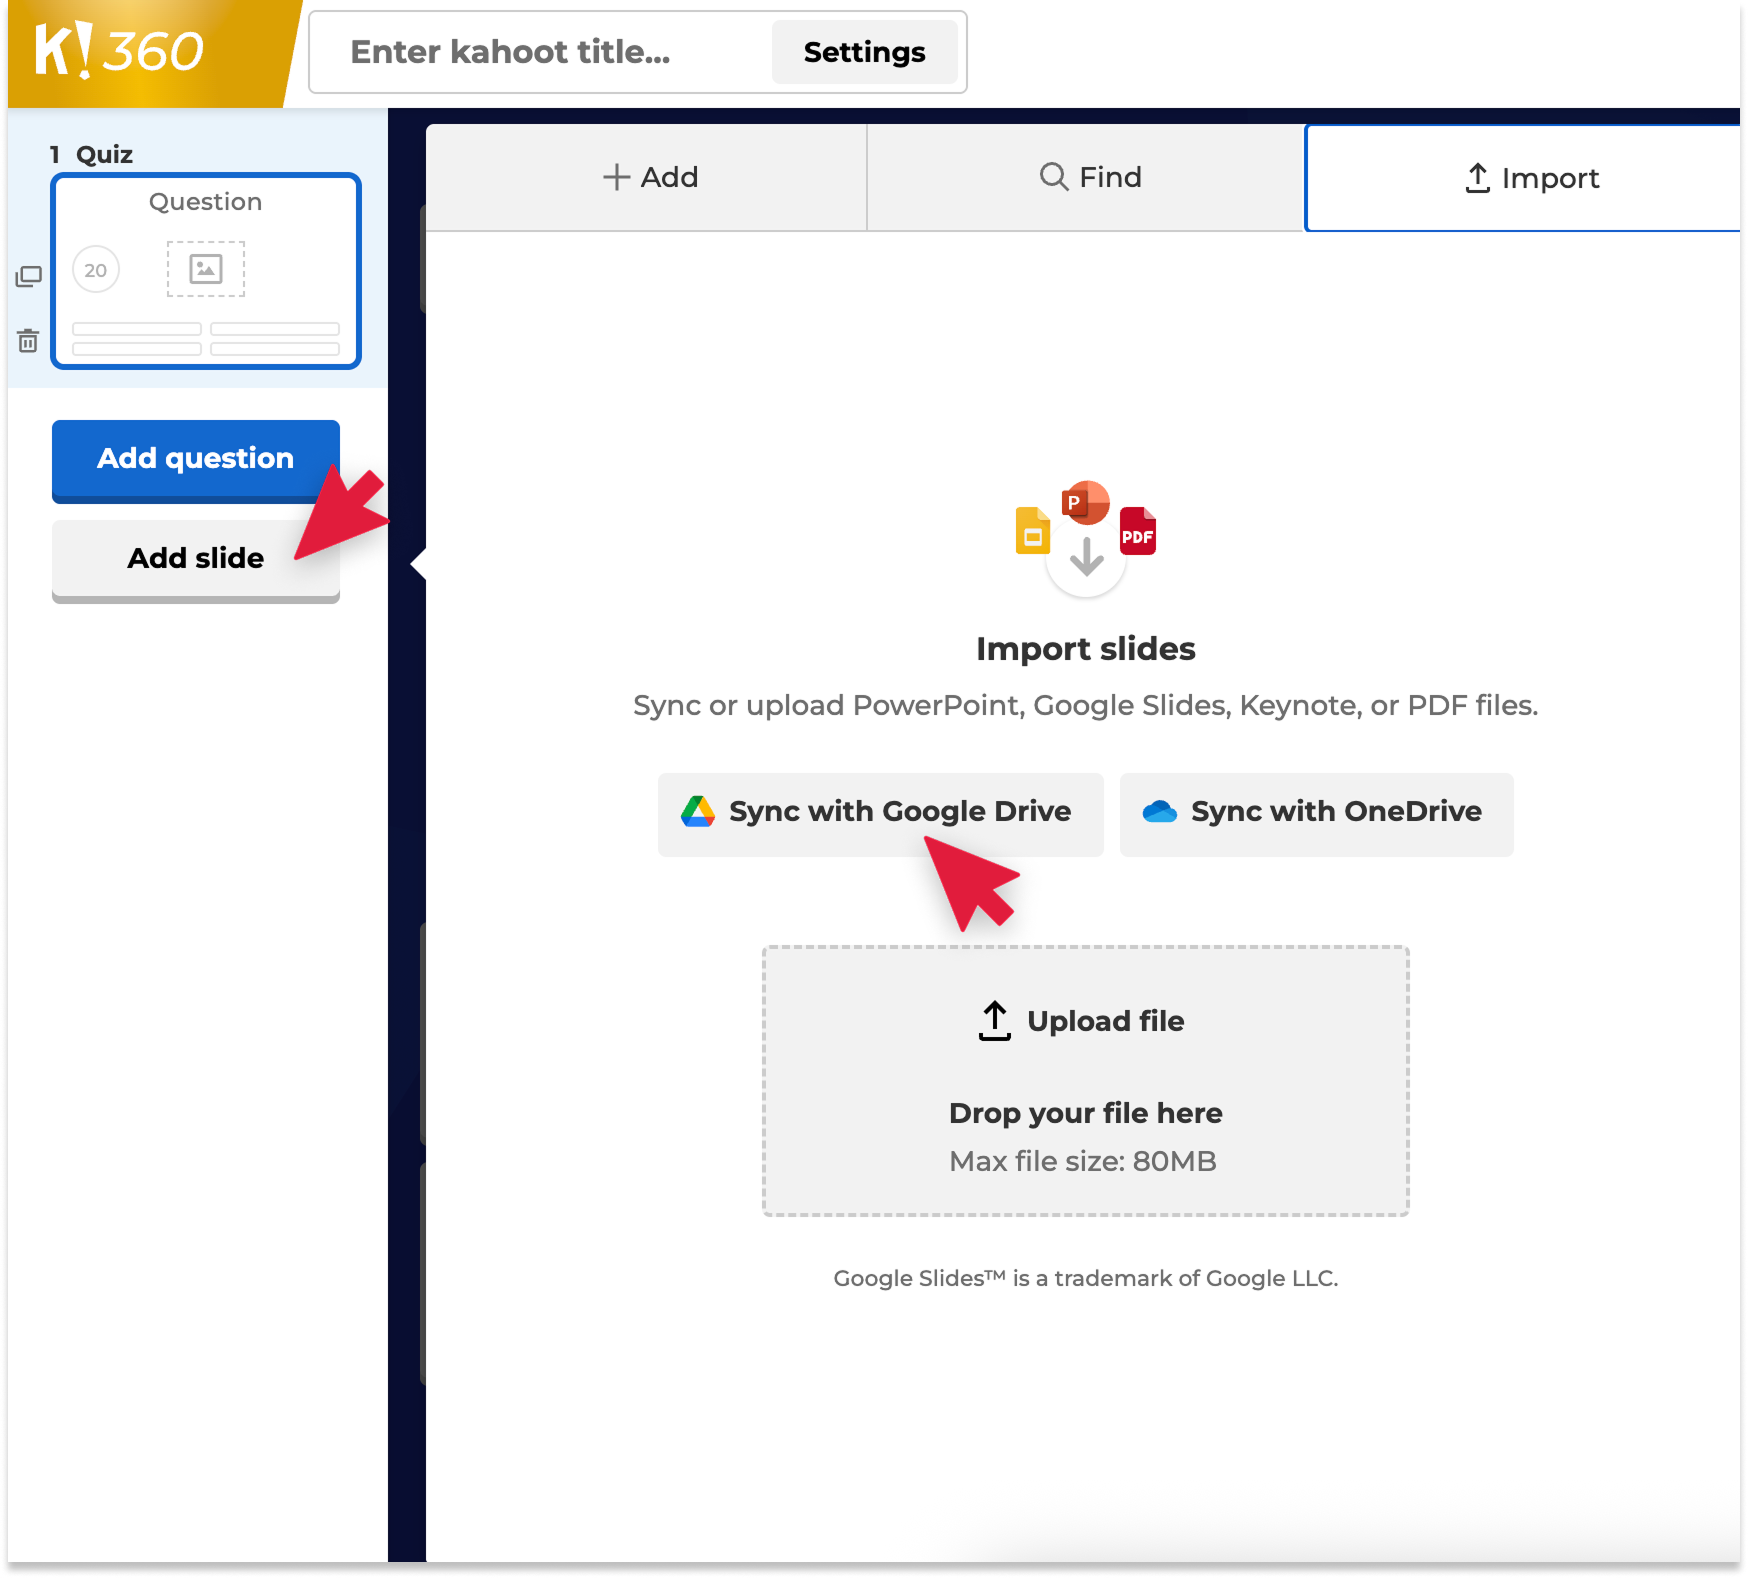The height and width of the screenshot is (1578, 1748).
Task: Select the Question slide thumbnail
Action: point(206,271)
